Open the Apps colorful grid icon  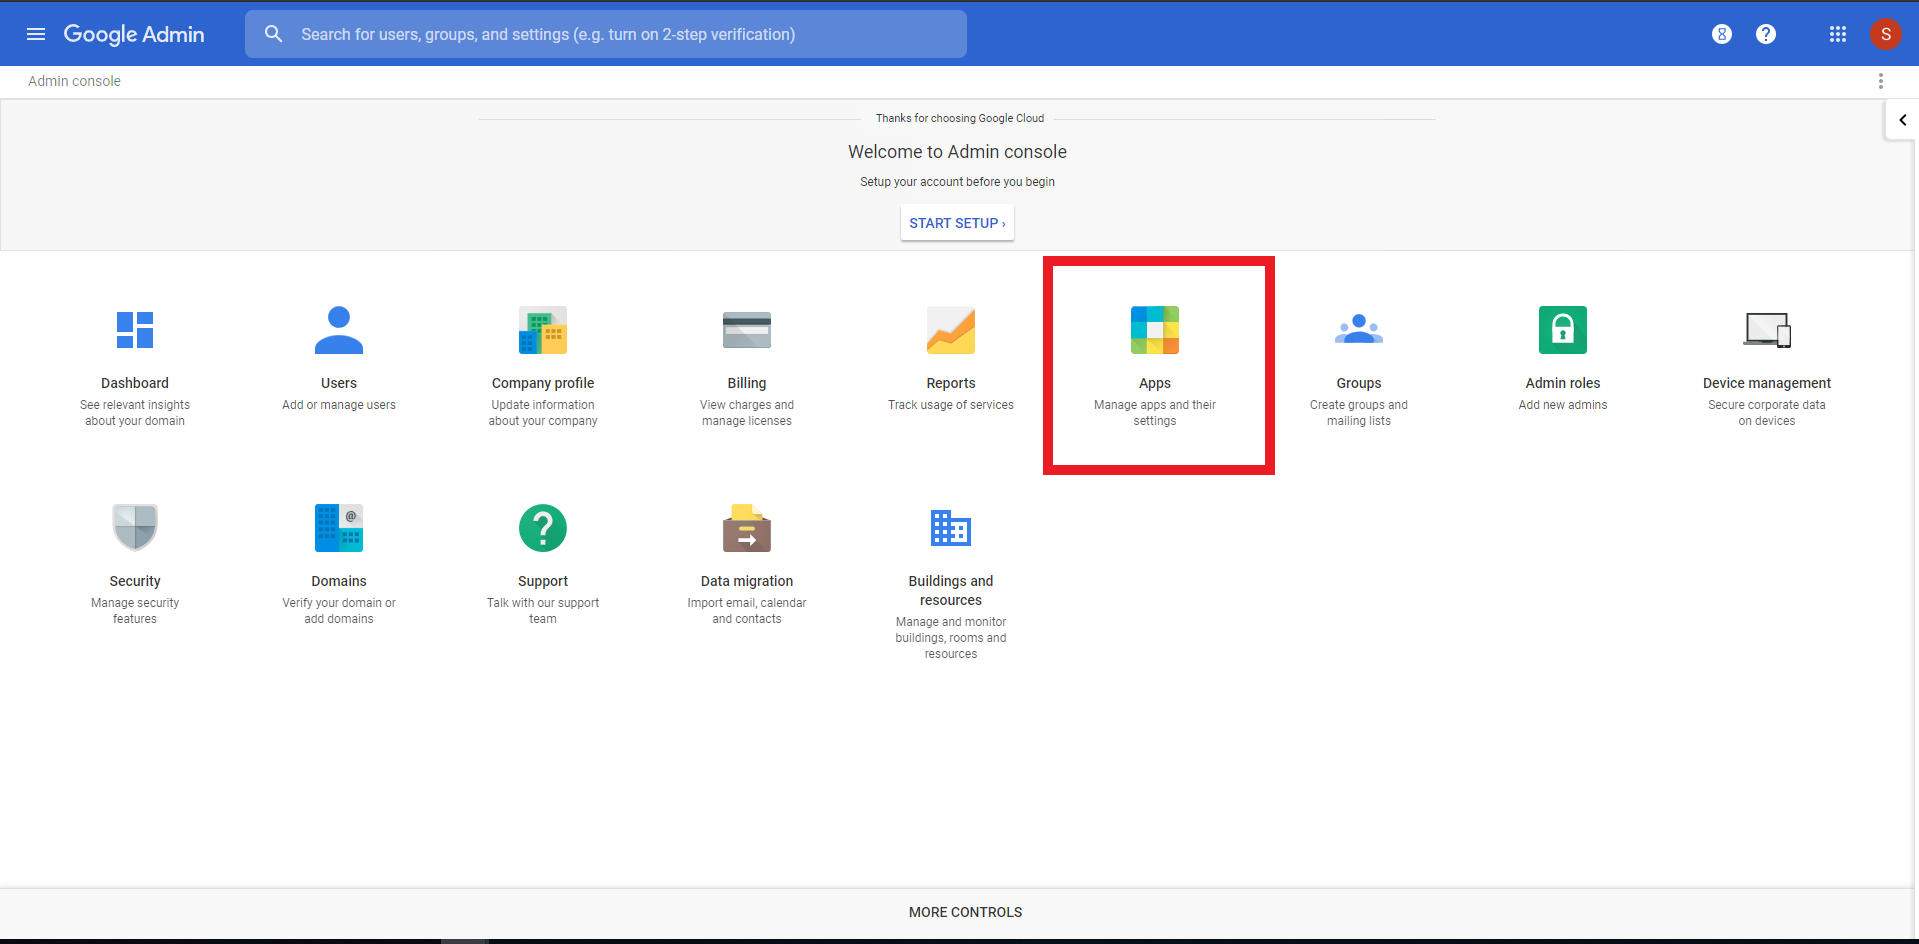[1155, 330]
